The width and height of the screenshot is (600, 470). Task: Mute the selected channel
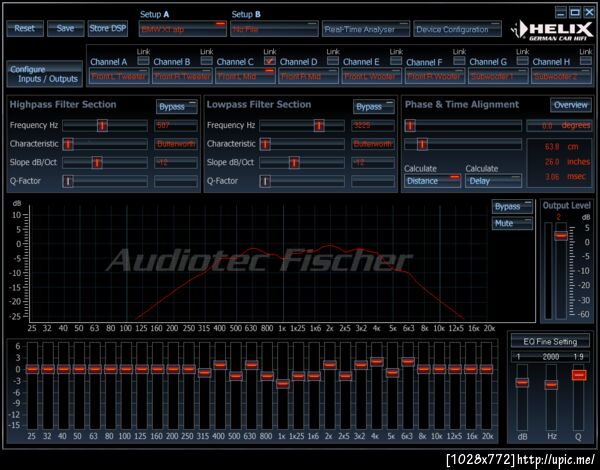click(x=512, y=224)
